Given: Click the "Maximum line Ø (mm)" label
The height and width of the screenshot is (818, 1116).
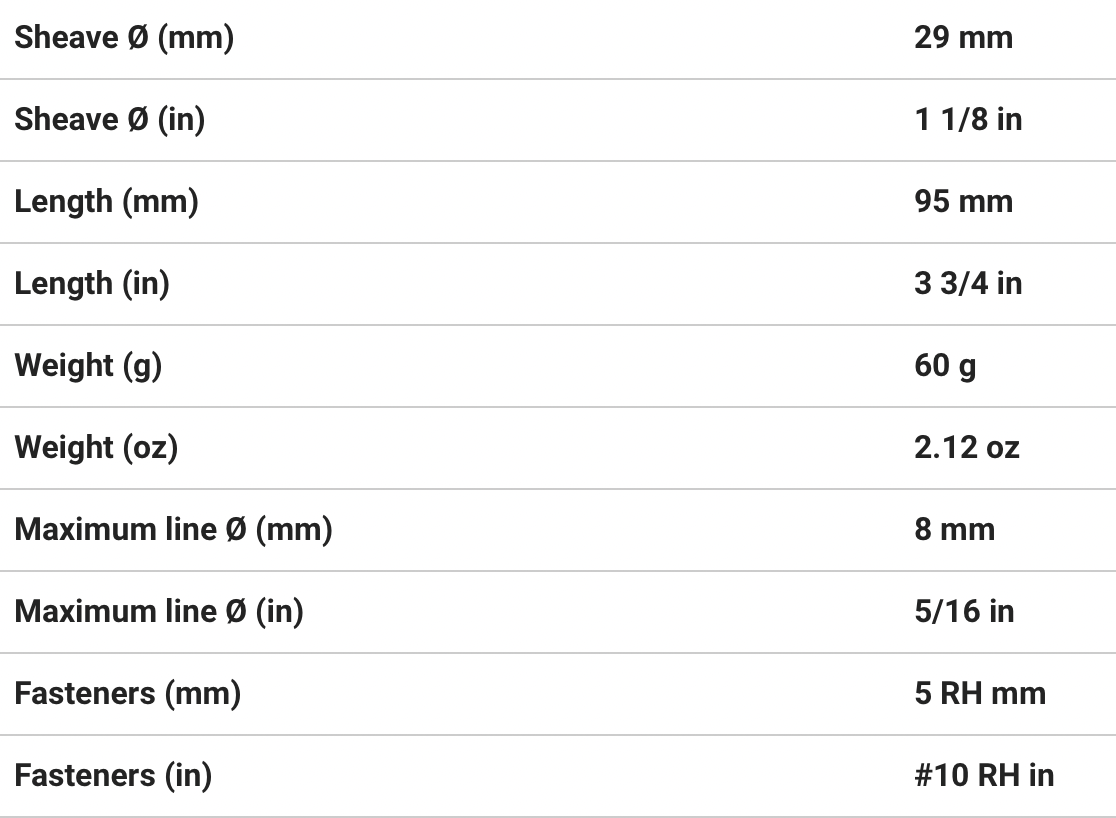Looking at the screenshot, I should coord(173,530).
